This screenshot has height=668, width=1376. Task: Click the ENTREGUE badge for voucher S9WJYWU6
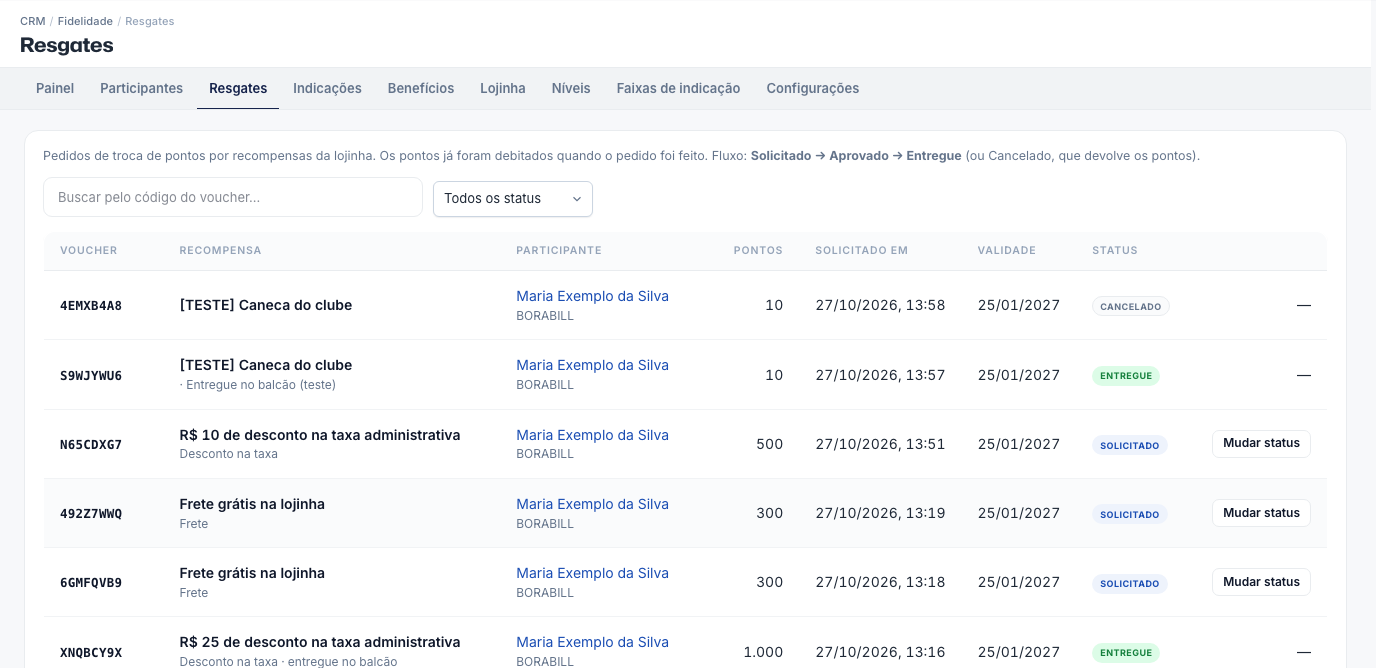pos(1126,376)
